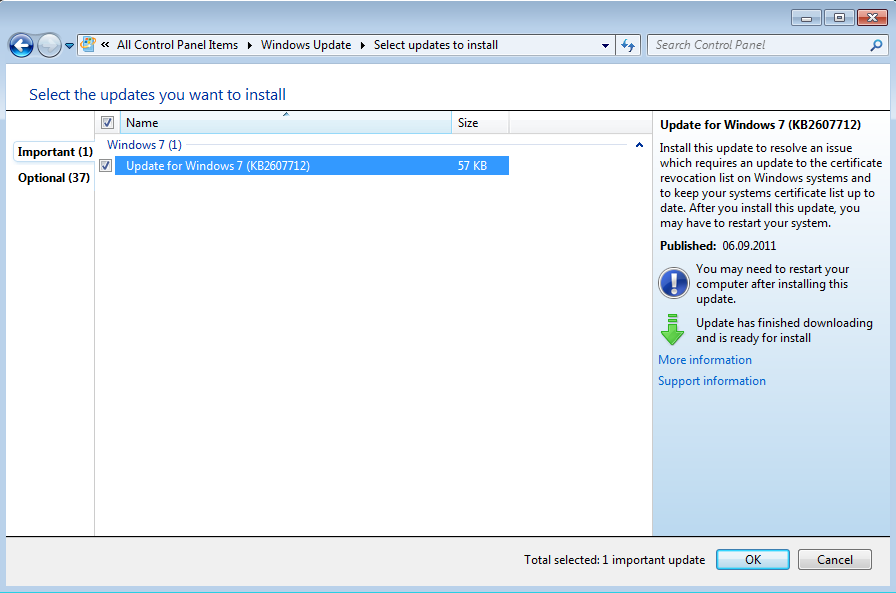
Task: Click the 57 KB size value
Action: pyautogui.click(x=472, y=166)
